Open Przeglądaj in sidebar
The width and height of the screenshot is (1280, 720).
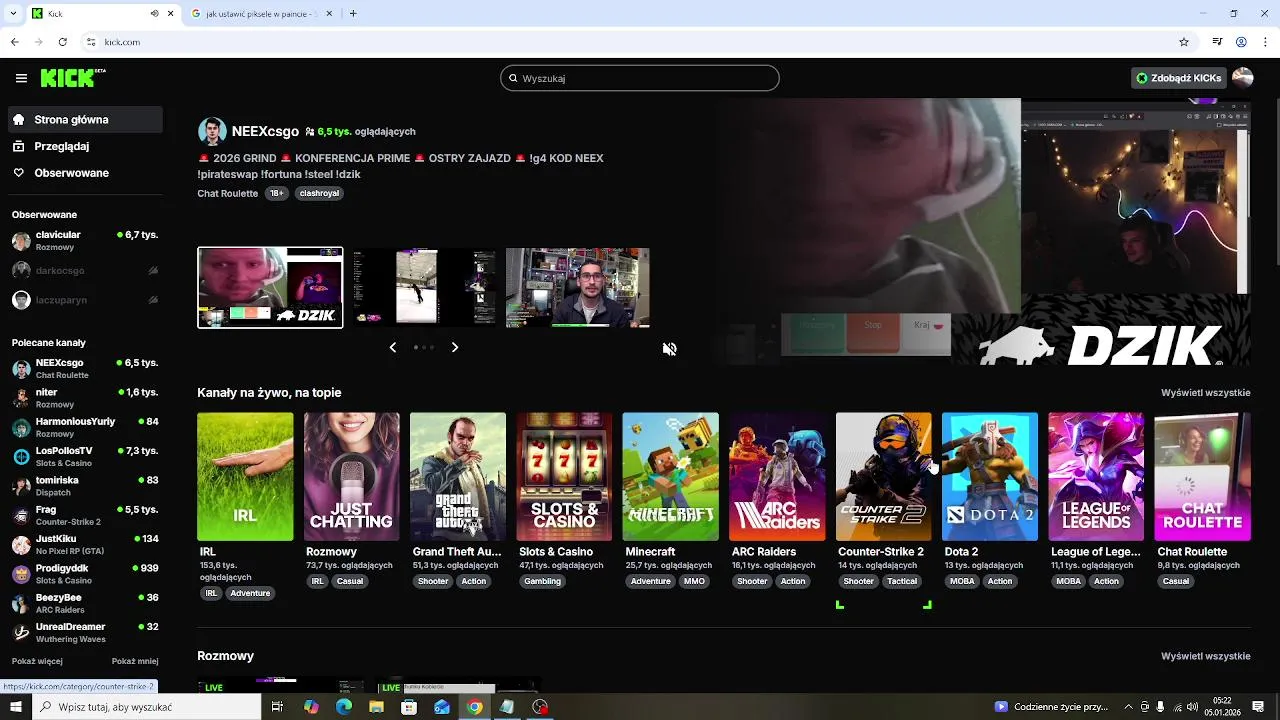(85, 146)
